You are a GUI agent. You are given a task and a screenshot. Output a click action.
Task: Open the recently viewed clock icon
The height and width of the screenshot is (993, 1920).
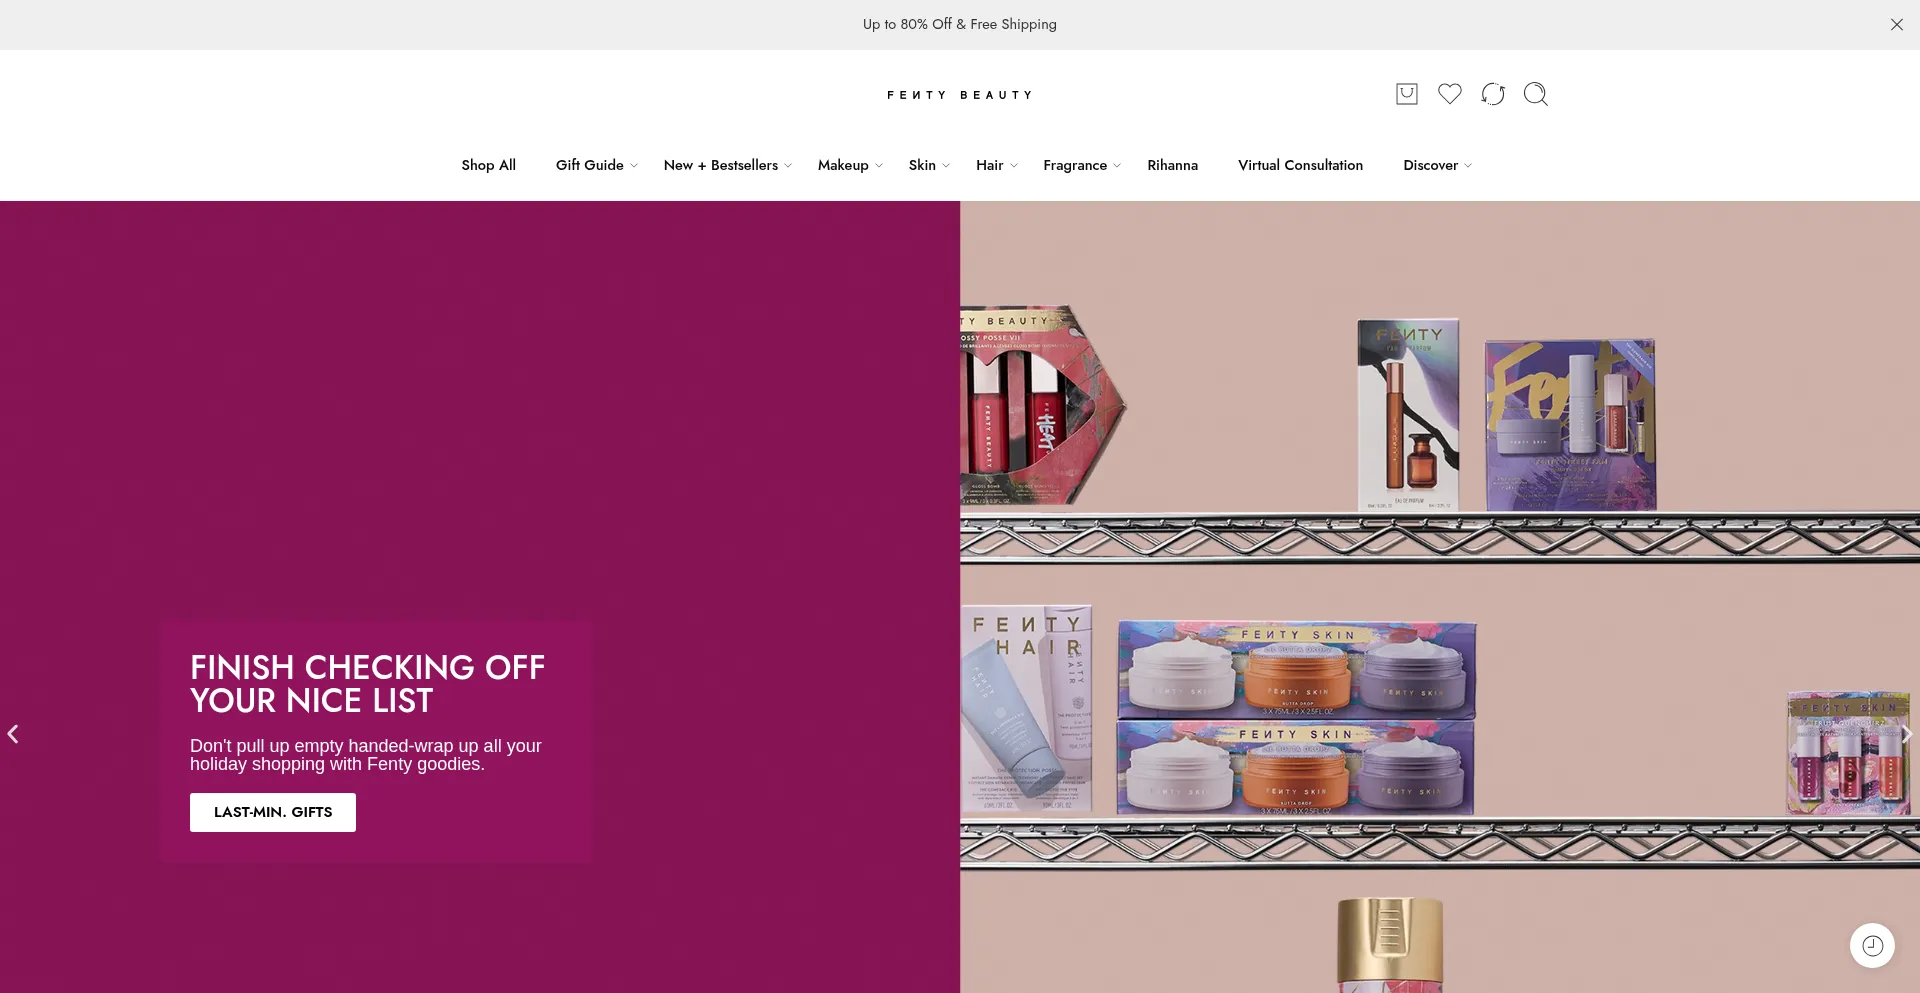pyautogui.click(x=1872, y=945)
